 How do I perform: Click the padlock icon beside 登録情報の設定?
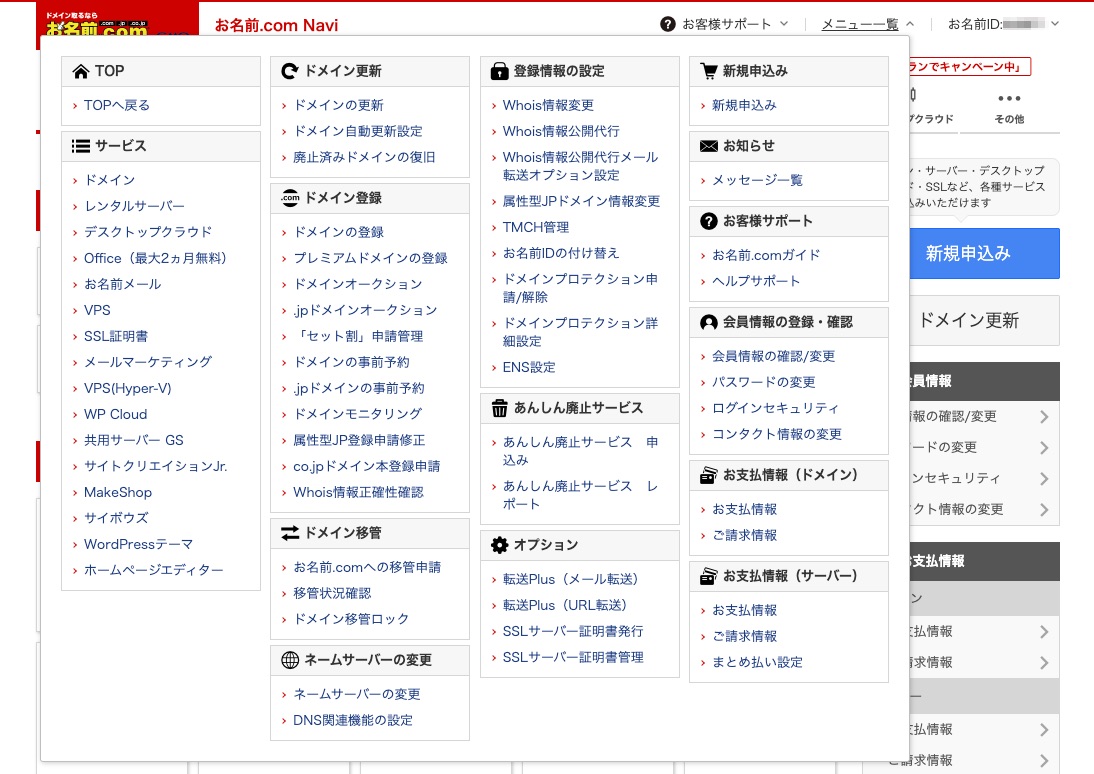pos(500,71)
